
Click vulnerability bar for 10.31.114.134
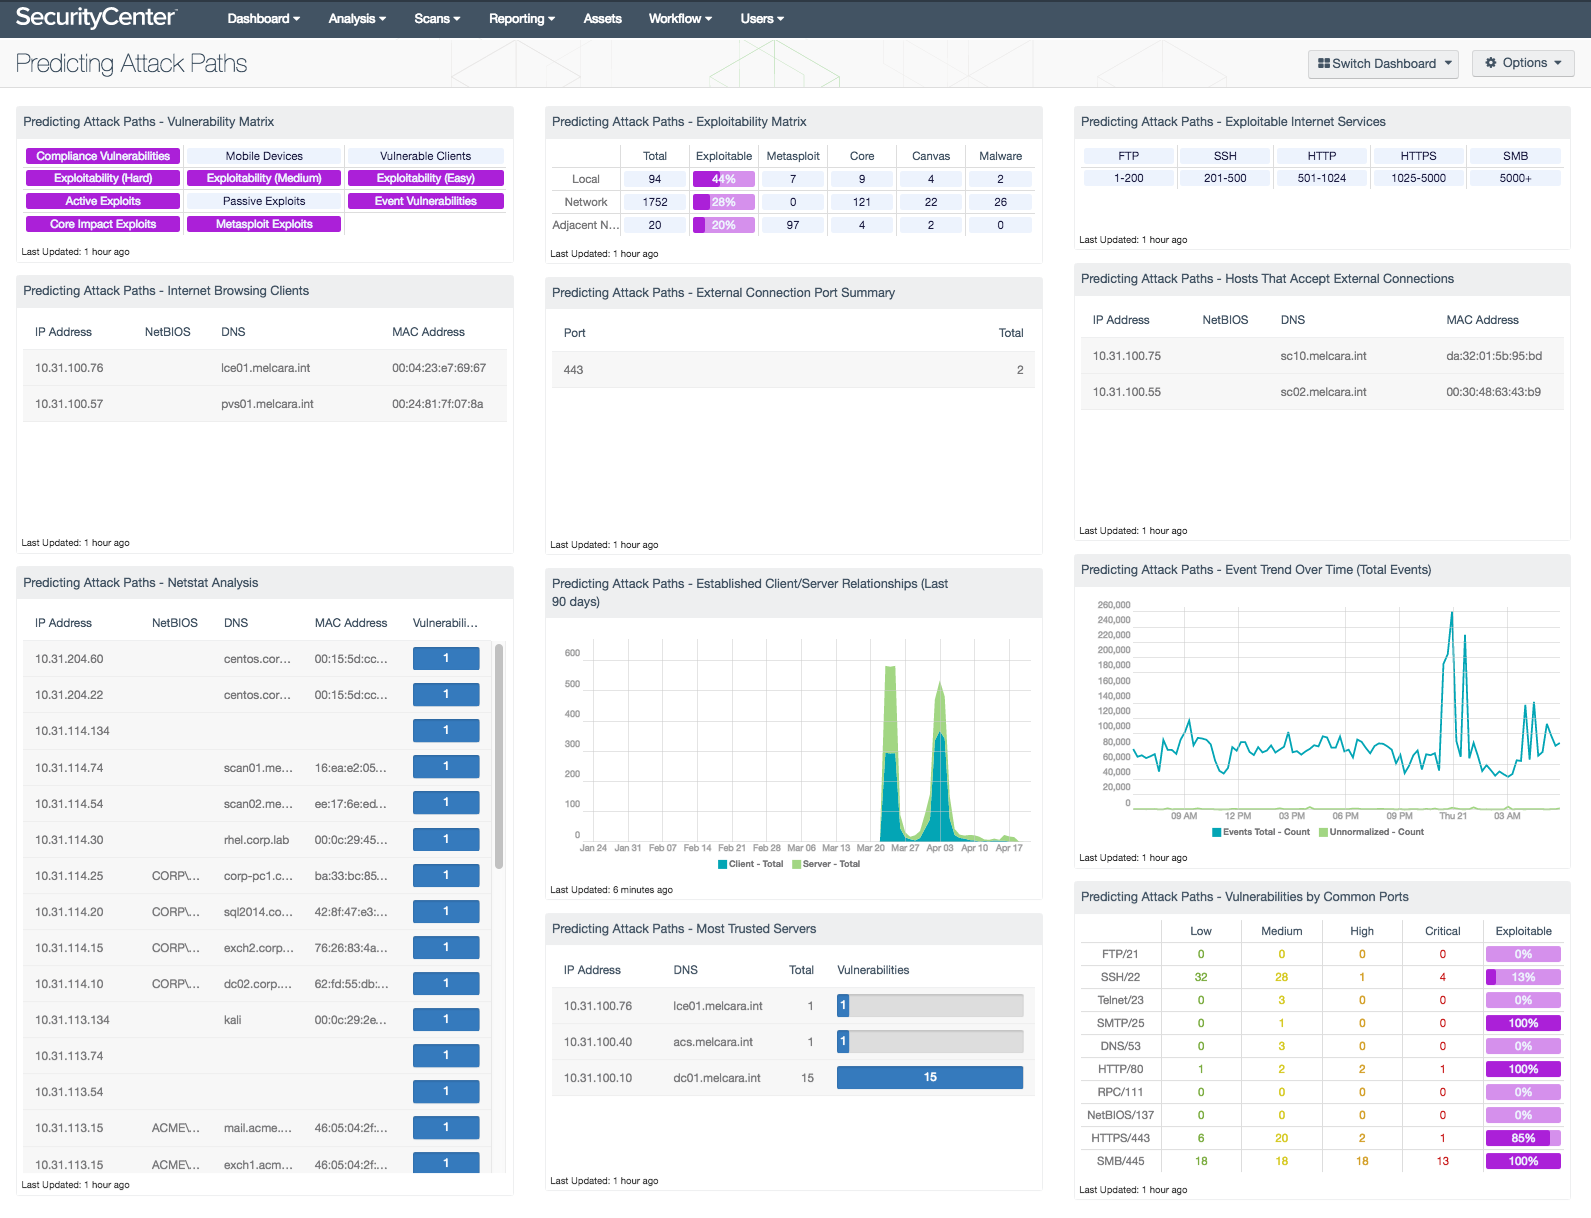[x=446, y=730]
